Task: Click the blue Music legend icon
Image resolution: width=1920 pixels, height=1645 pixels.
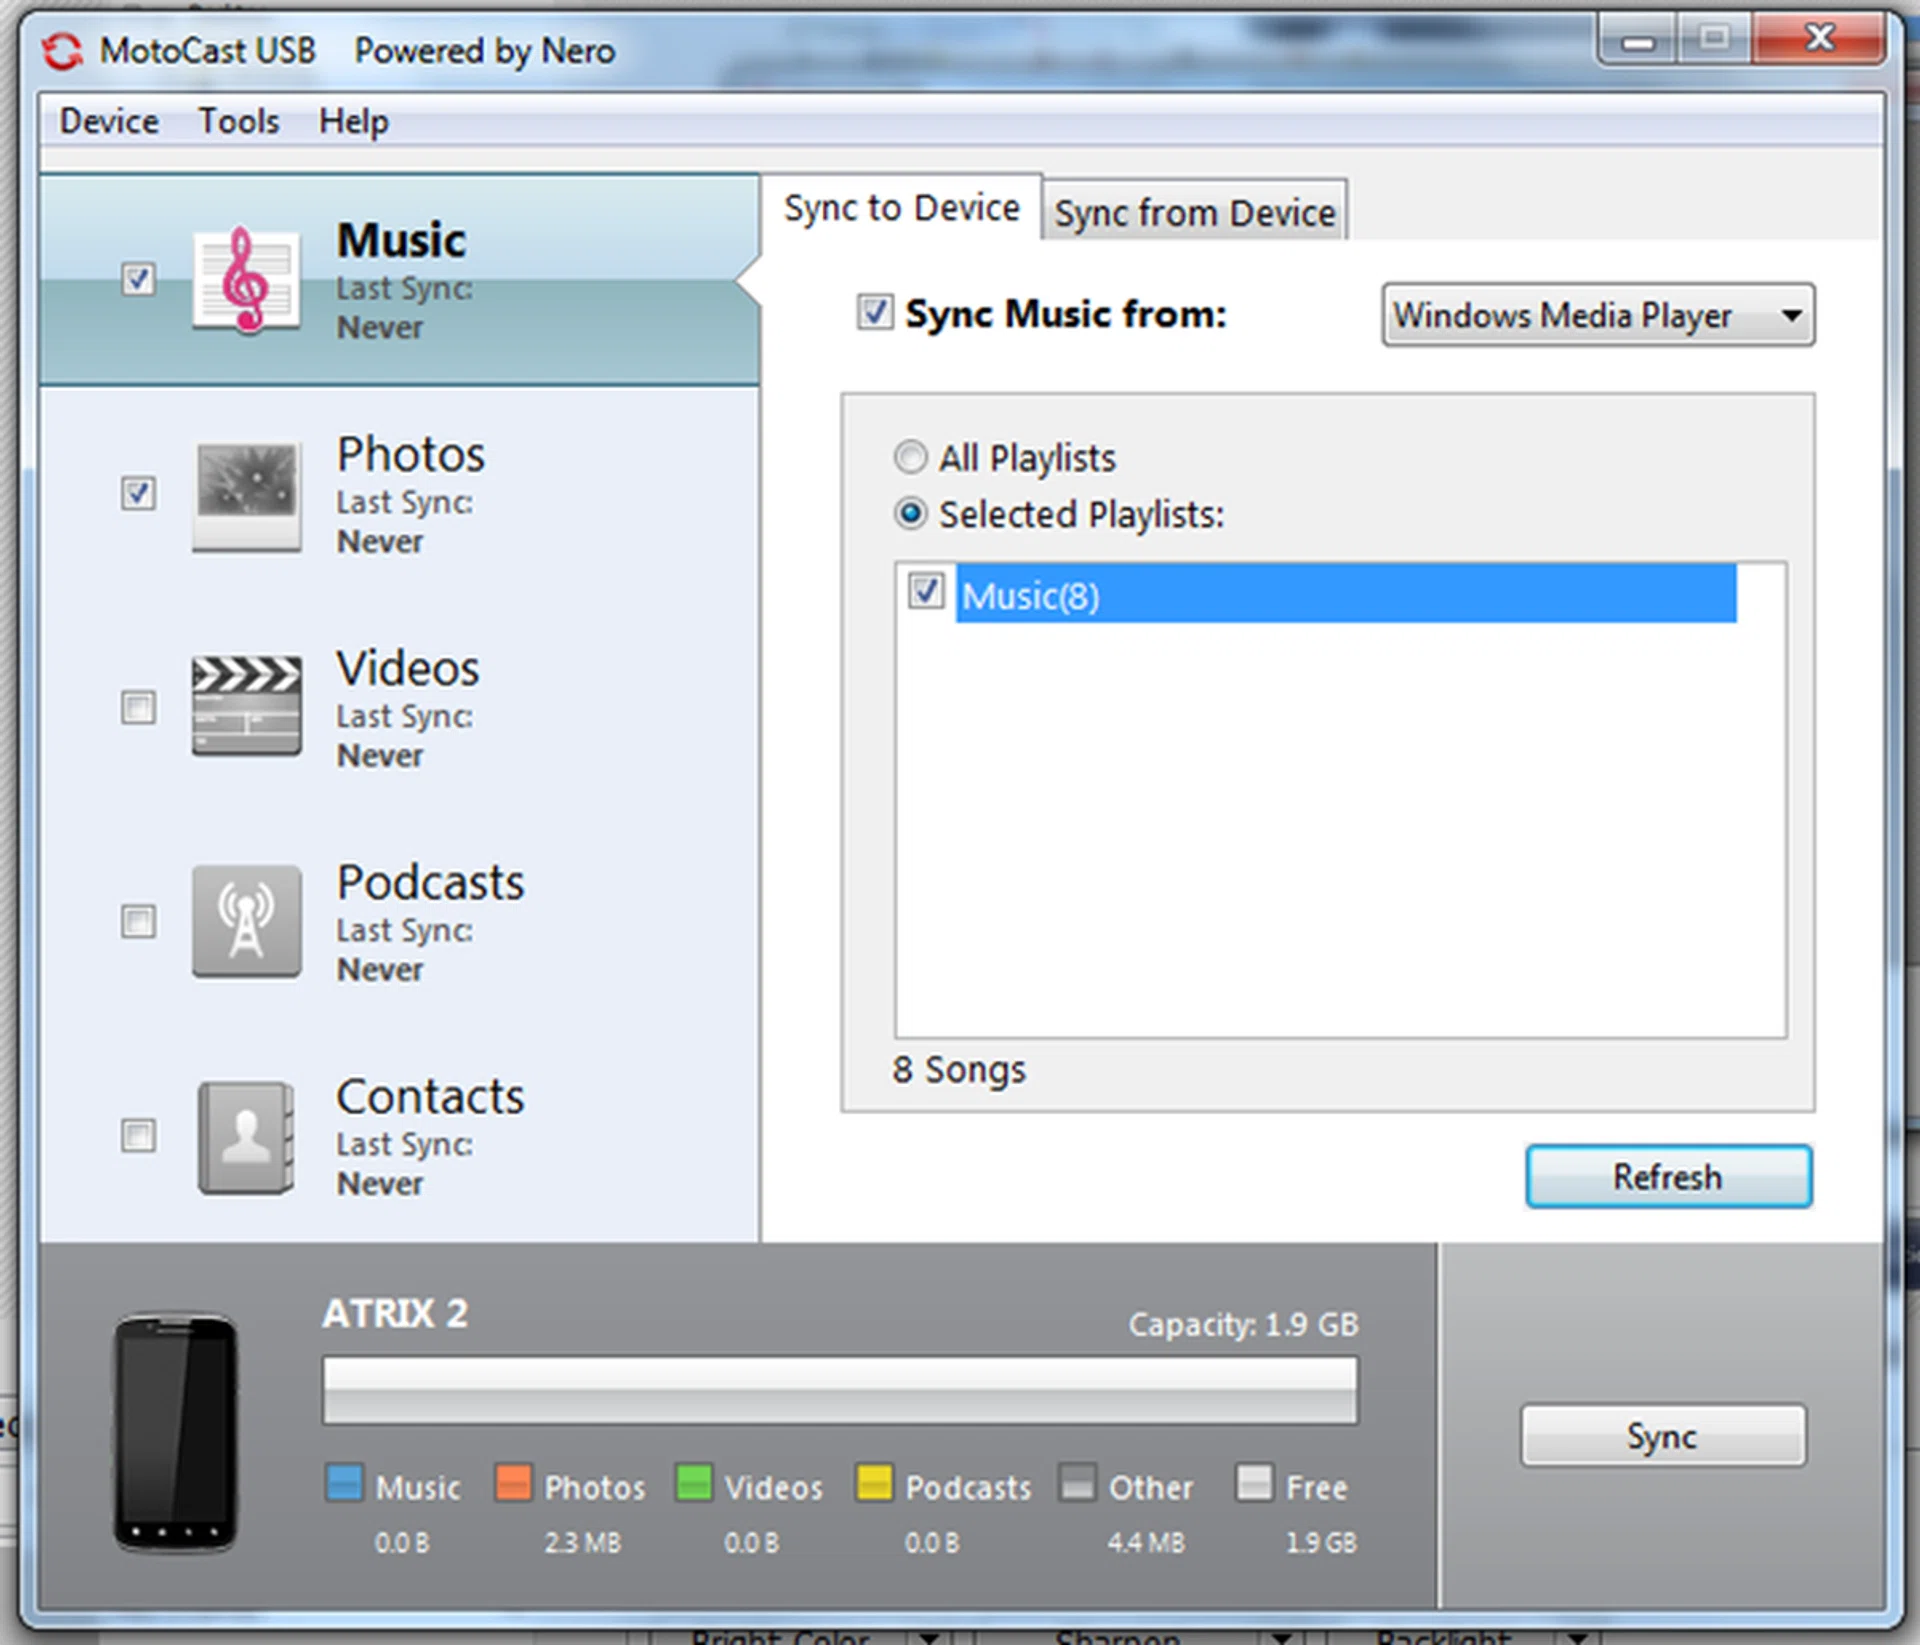Action: tap(344, 1486)
